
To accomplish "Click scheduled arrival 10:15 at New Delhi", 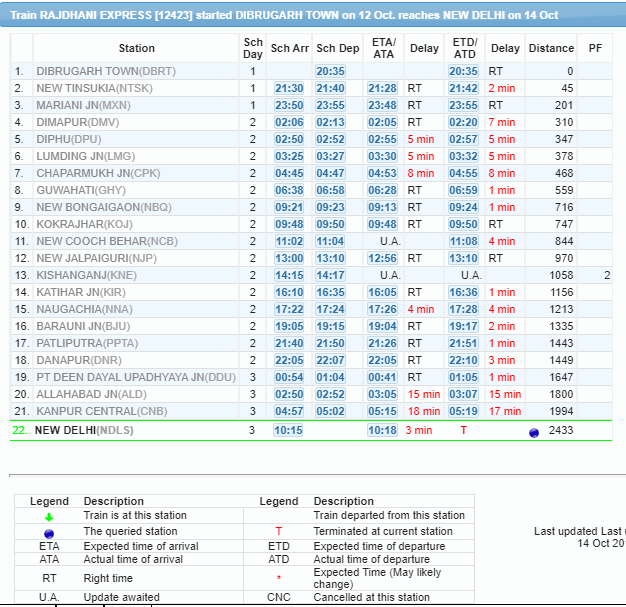I will (x=288, y=430).
